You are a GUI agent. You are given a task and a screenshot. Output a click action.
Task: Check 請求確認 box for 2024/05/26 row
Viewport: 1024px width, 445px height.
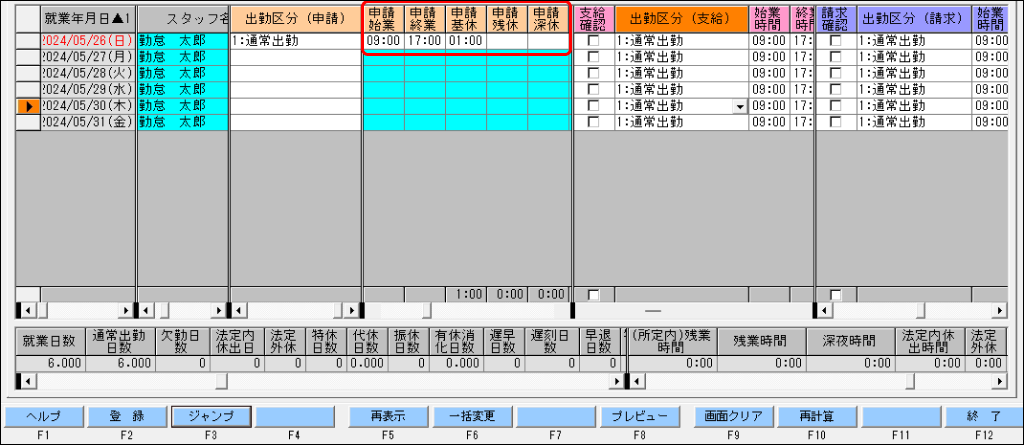coord(835,41)
